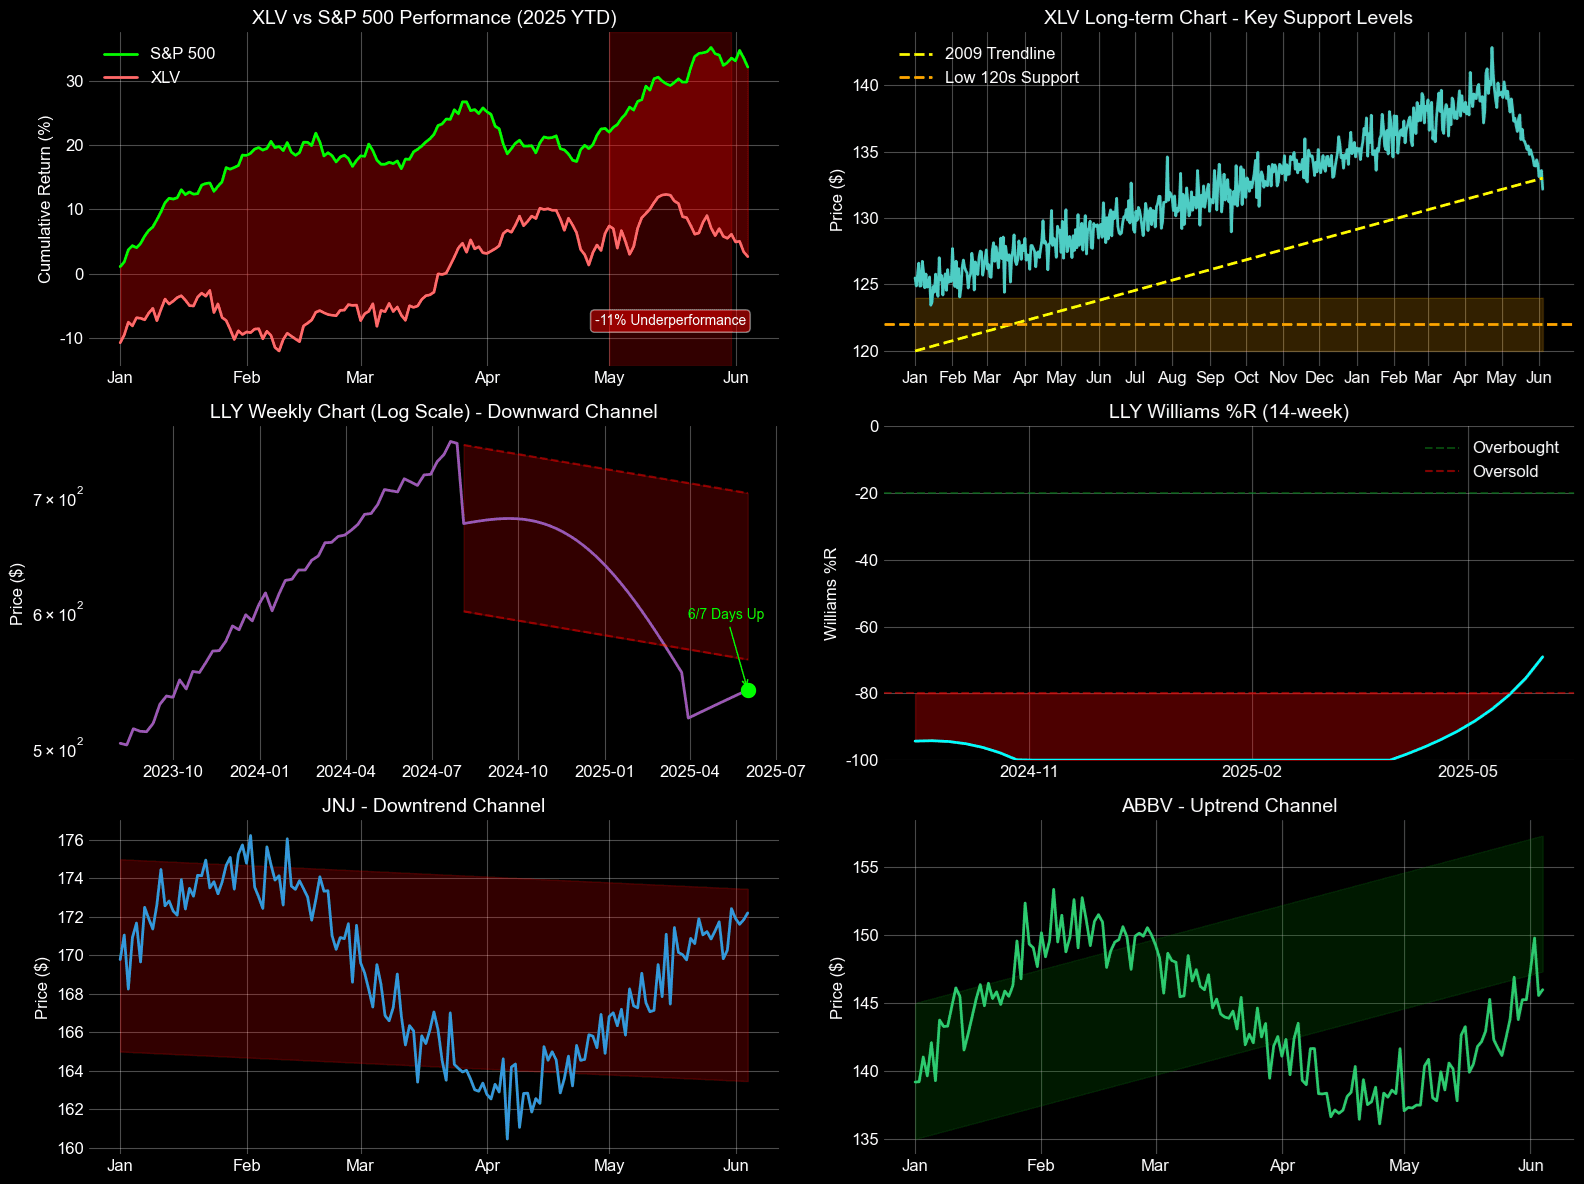Click the 'Overbought' legend entry
This screenshot has height=1184, width=1584.
(1492, 448)
